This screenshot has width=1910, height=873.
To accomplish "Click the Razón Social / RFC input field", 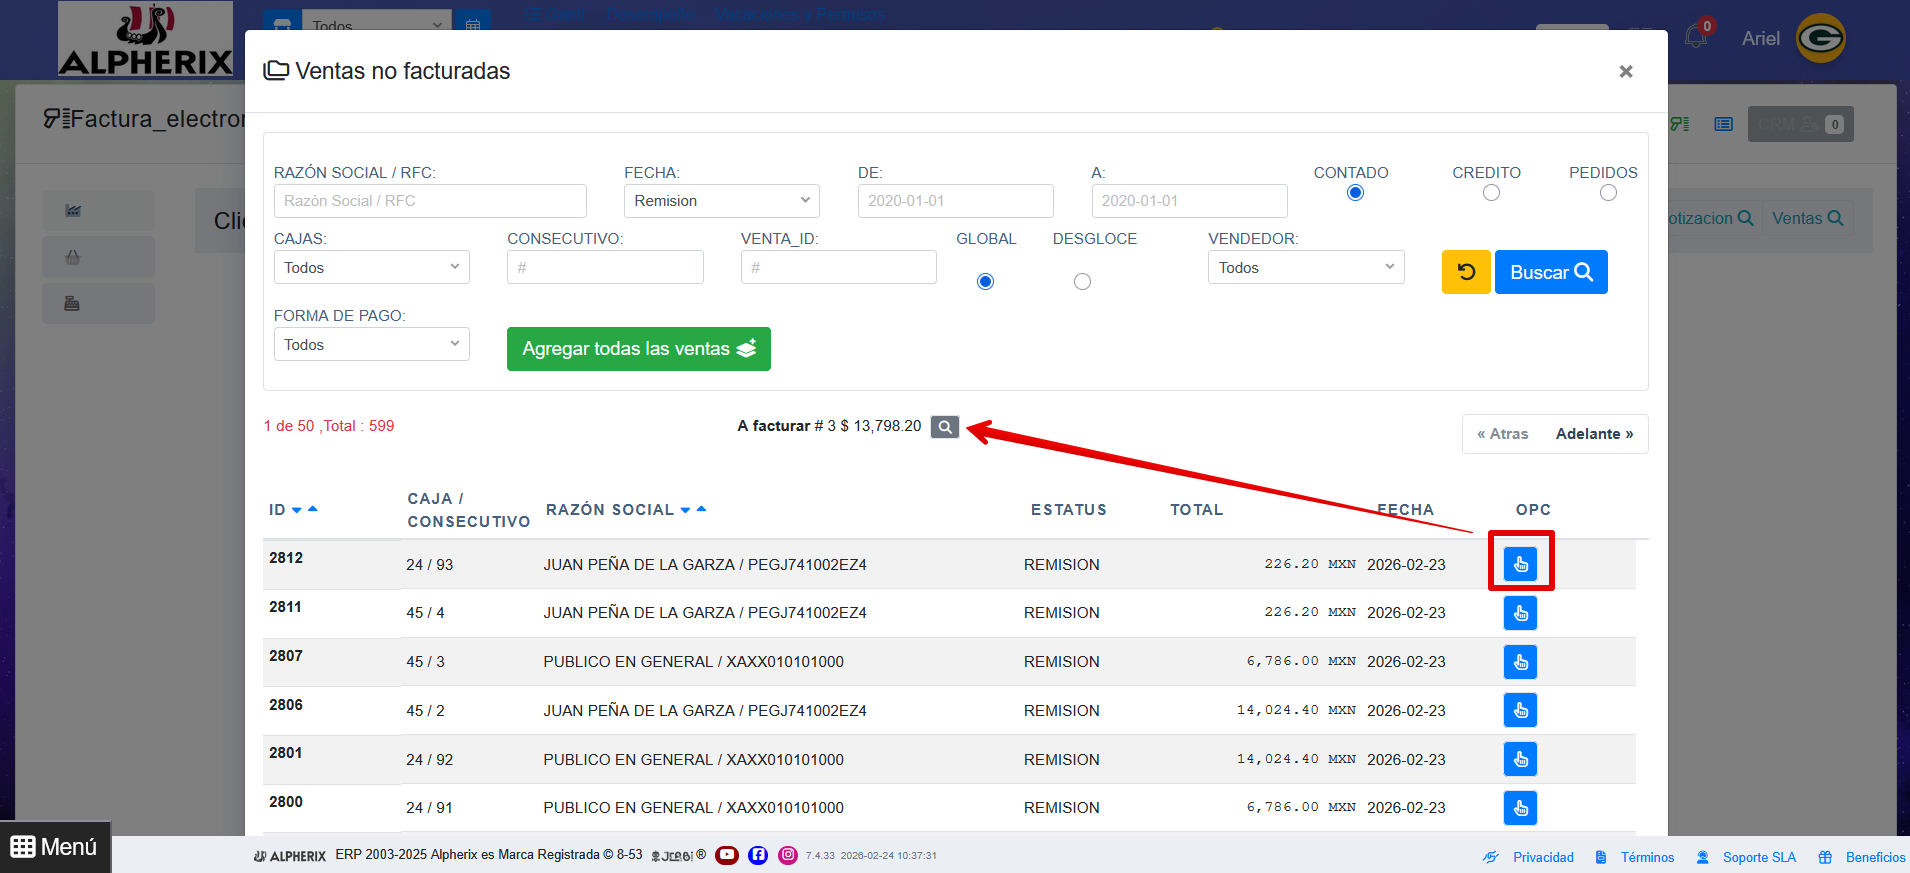I will pos(430,201).
